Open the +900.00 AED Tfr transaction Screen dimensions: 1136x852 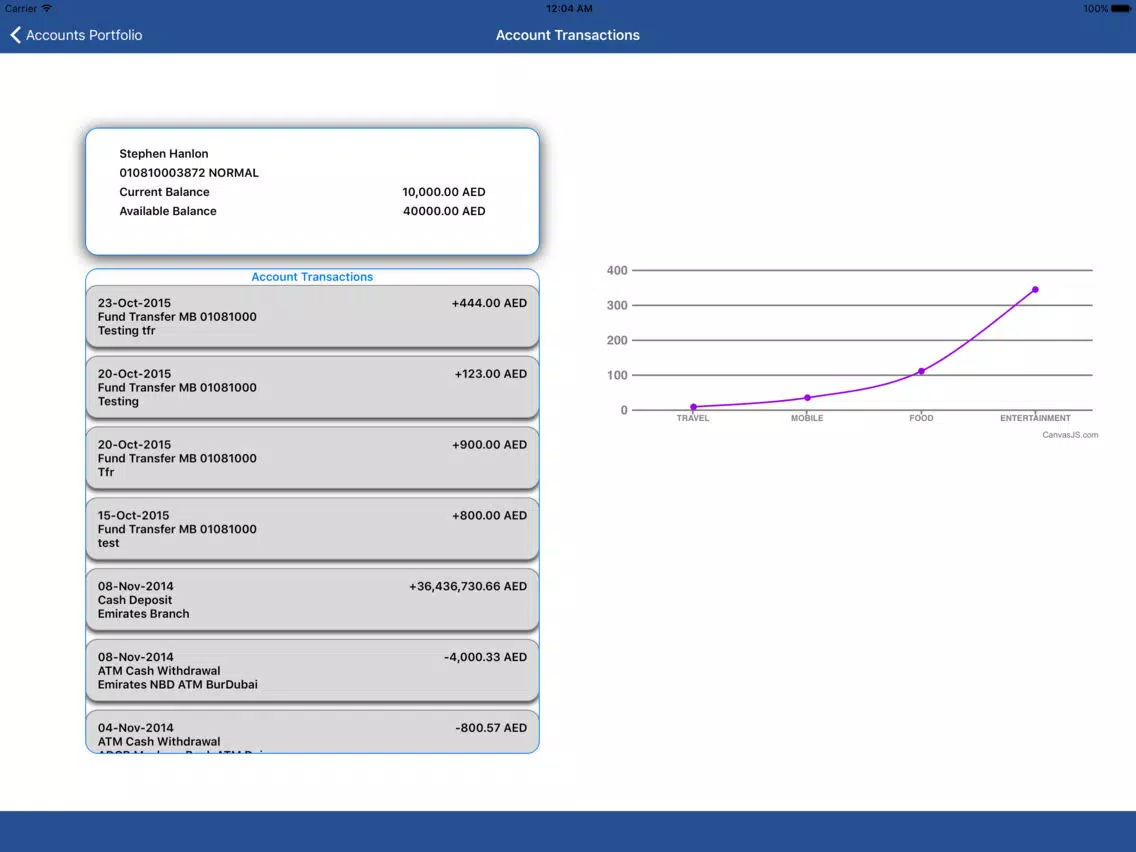(312, 458)
